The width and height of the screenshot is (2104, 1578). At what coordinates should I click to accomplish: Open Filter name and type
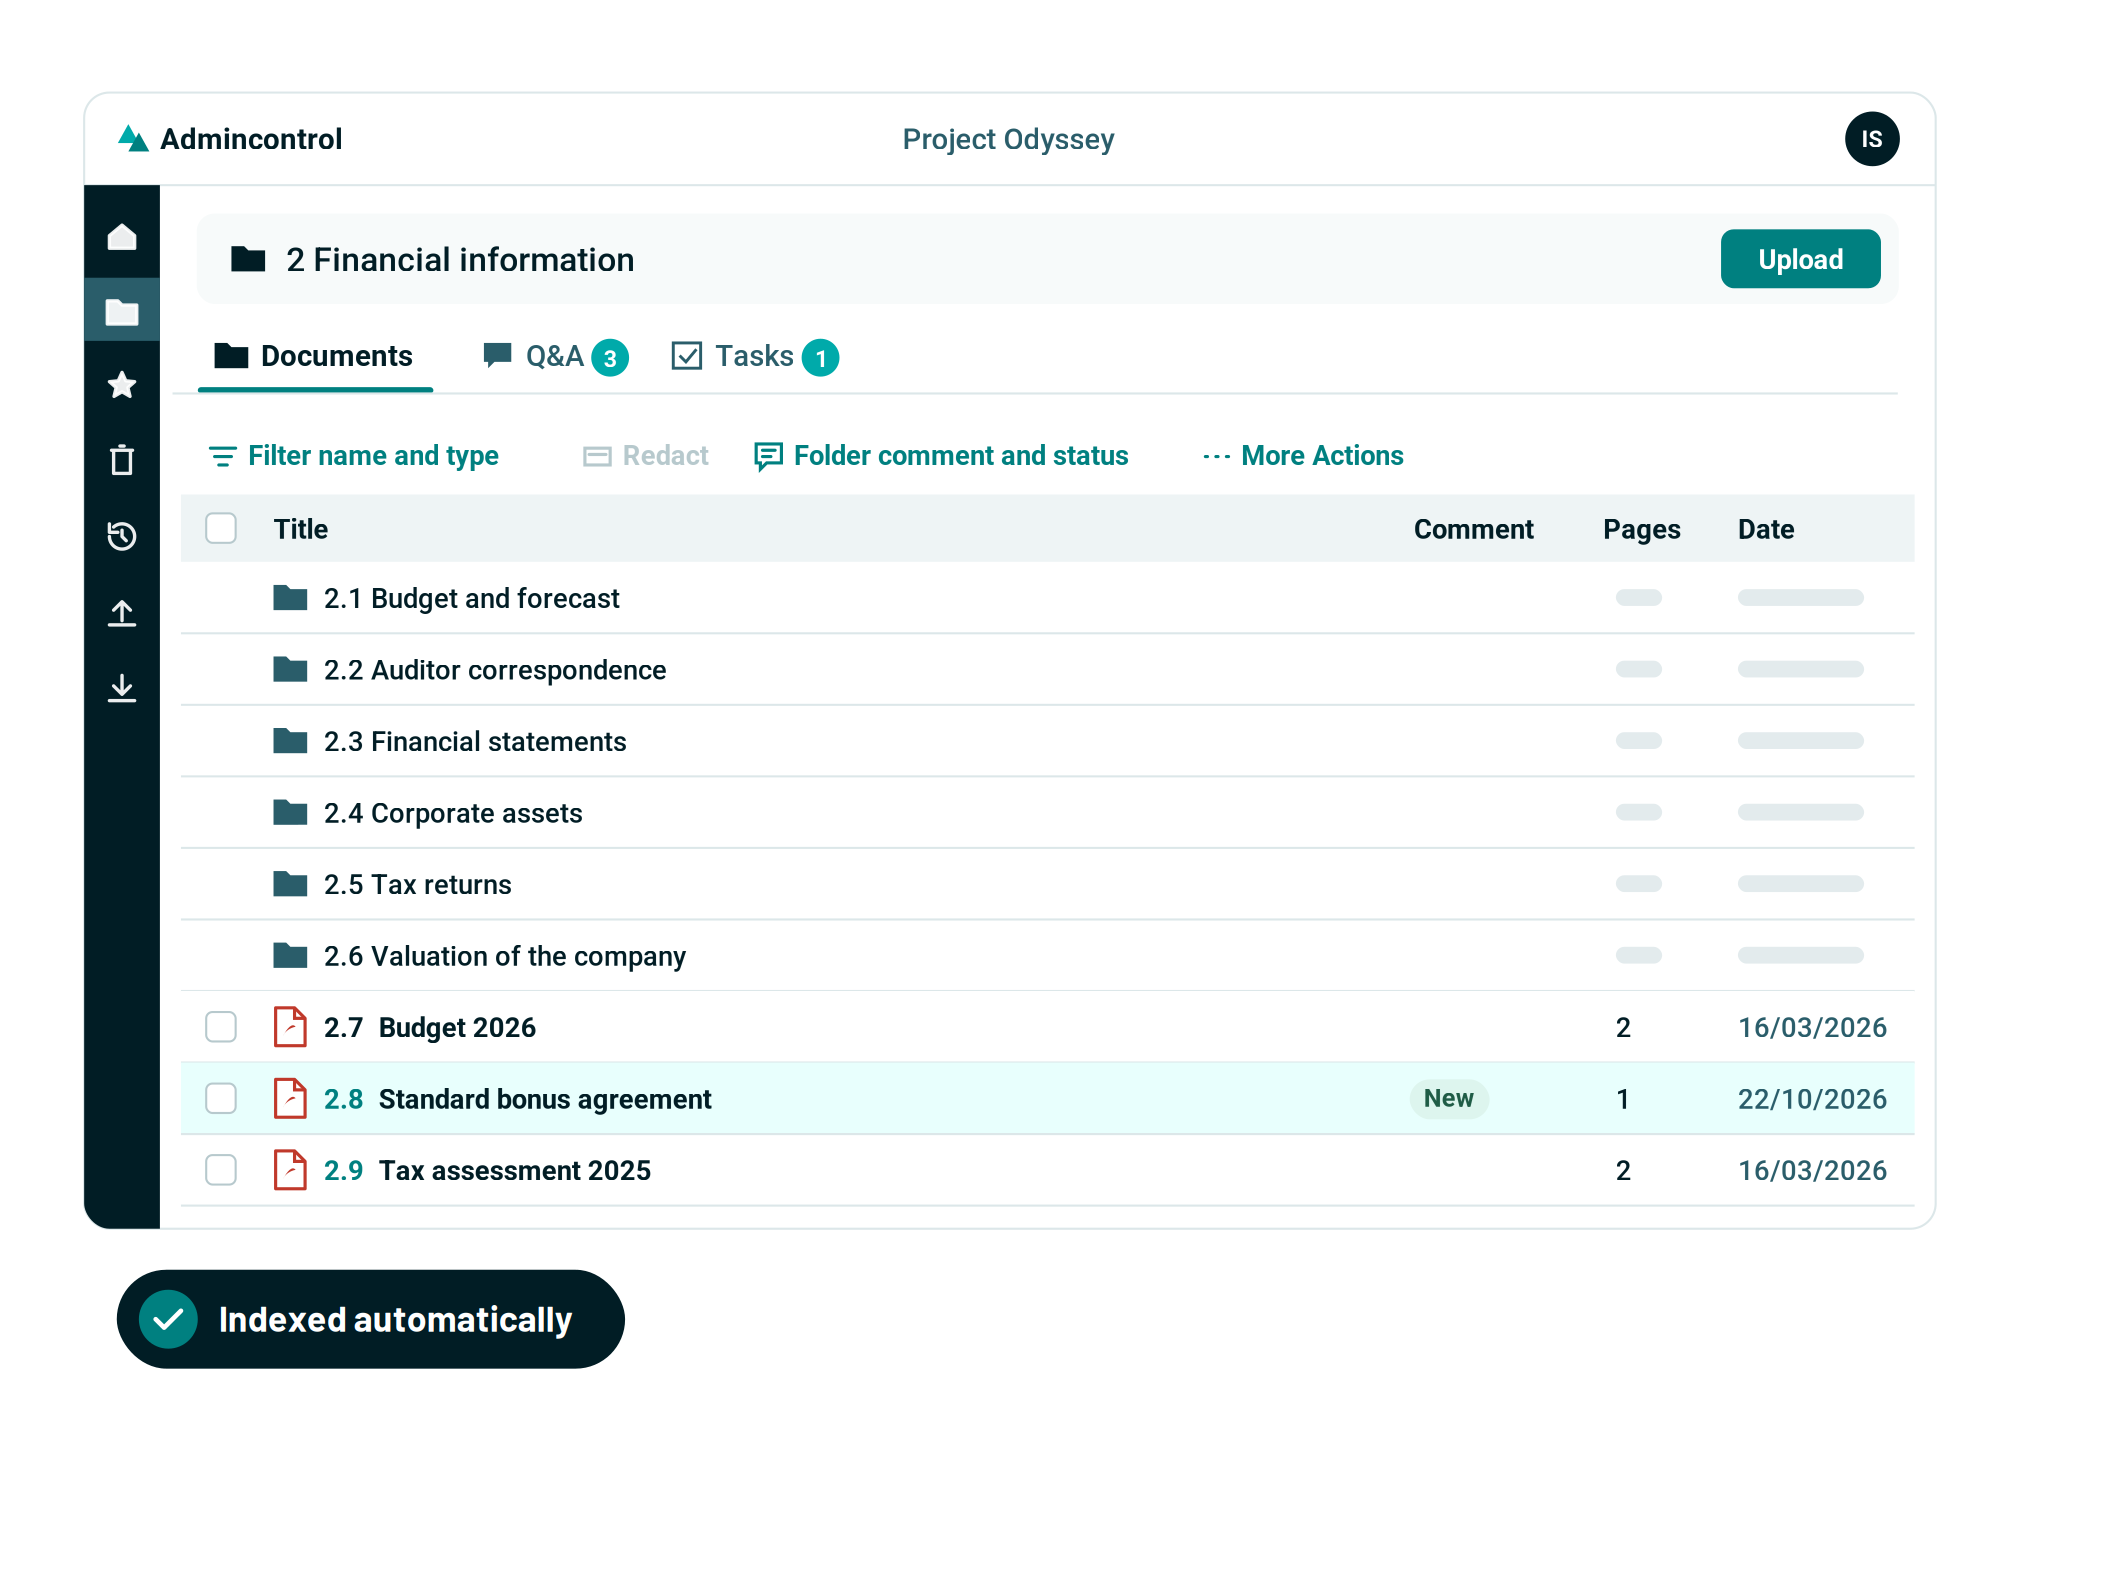pyautogui.click(x=353, y=456)
